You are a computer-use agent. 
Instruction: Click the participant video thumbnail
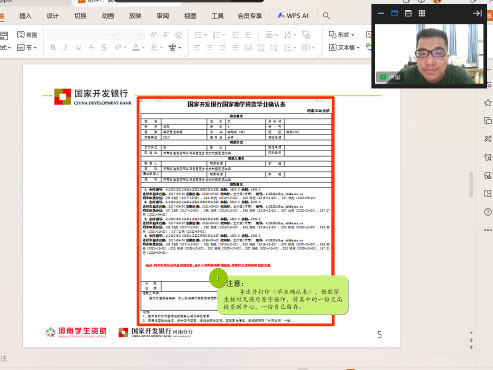(429, 54)
